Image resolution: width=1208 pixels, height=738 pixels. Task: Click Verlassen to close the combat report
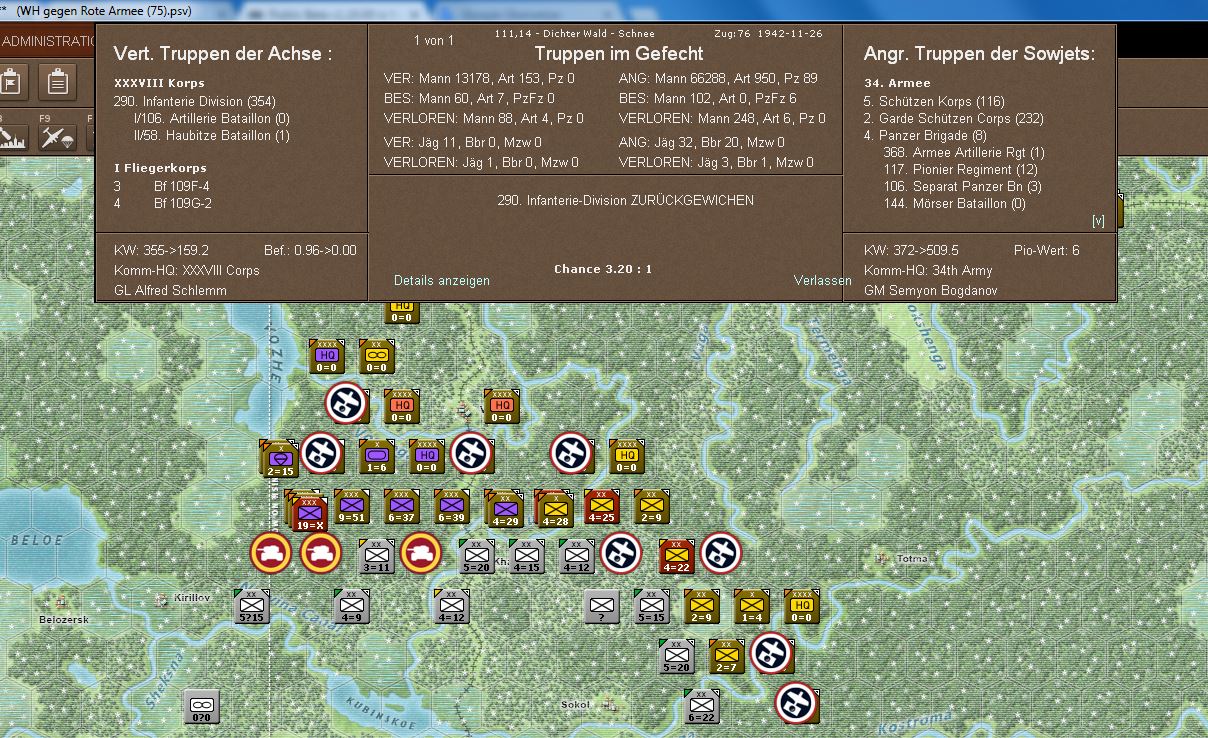point(822,281)
